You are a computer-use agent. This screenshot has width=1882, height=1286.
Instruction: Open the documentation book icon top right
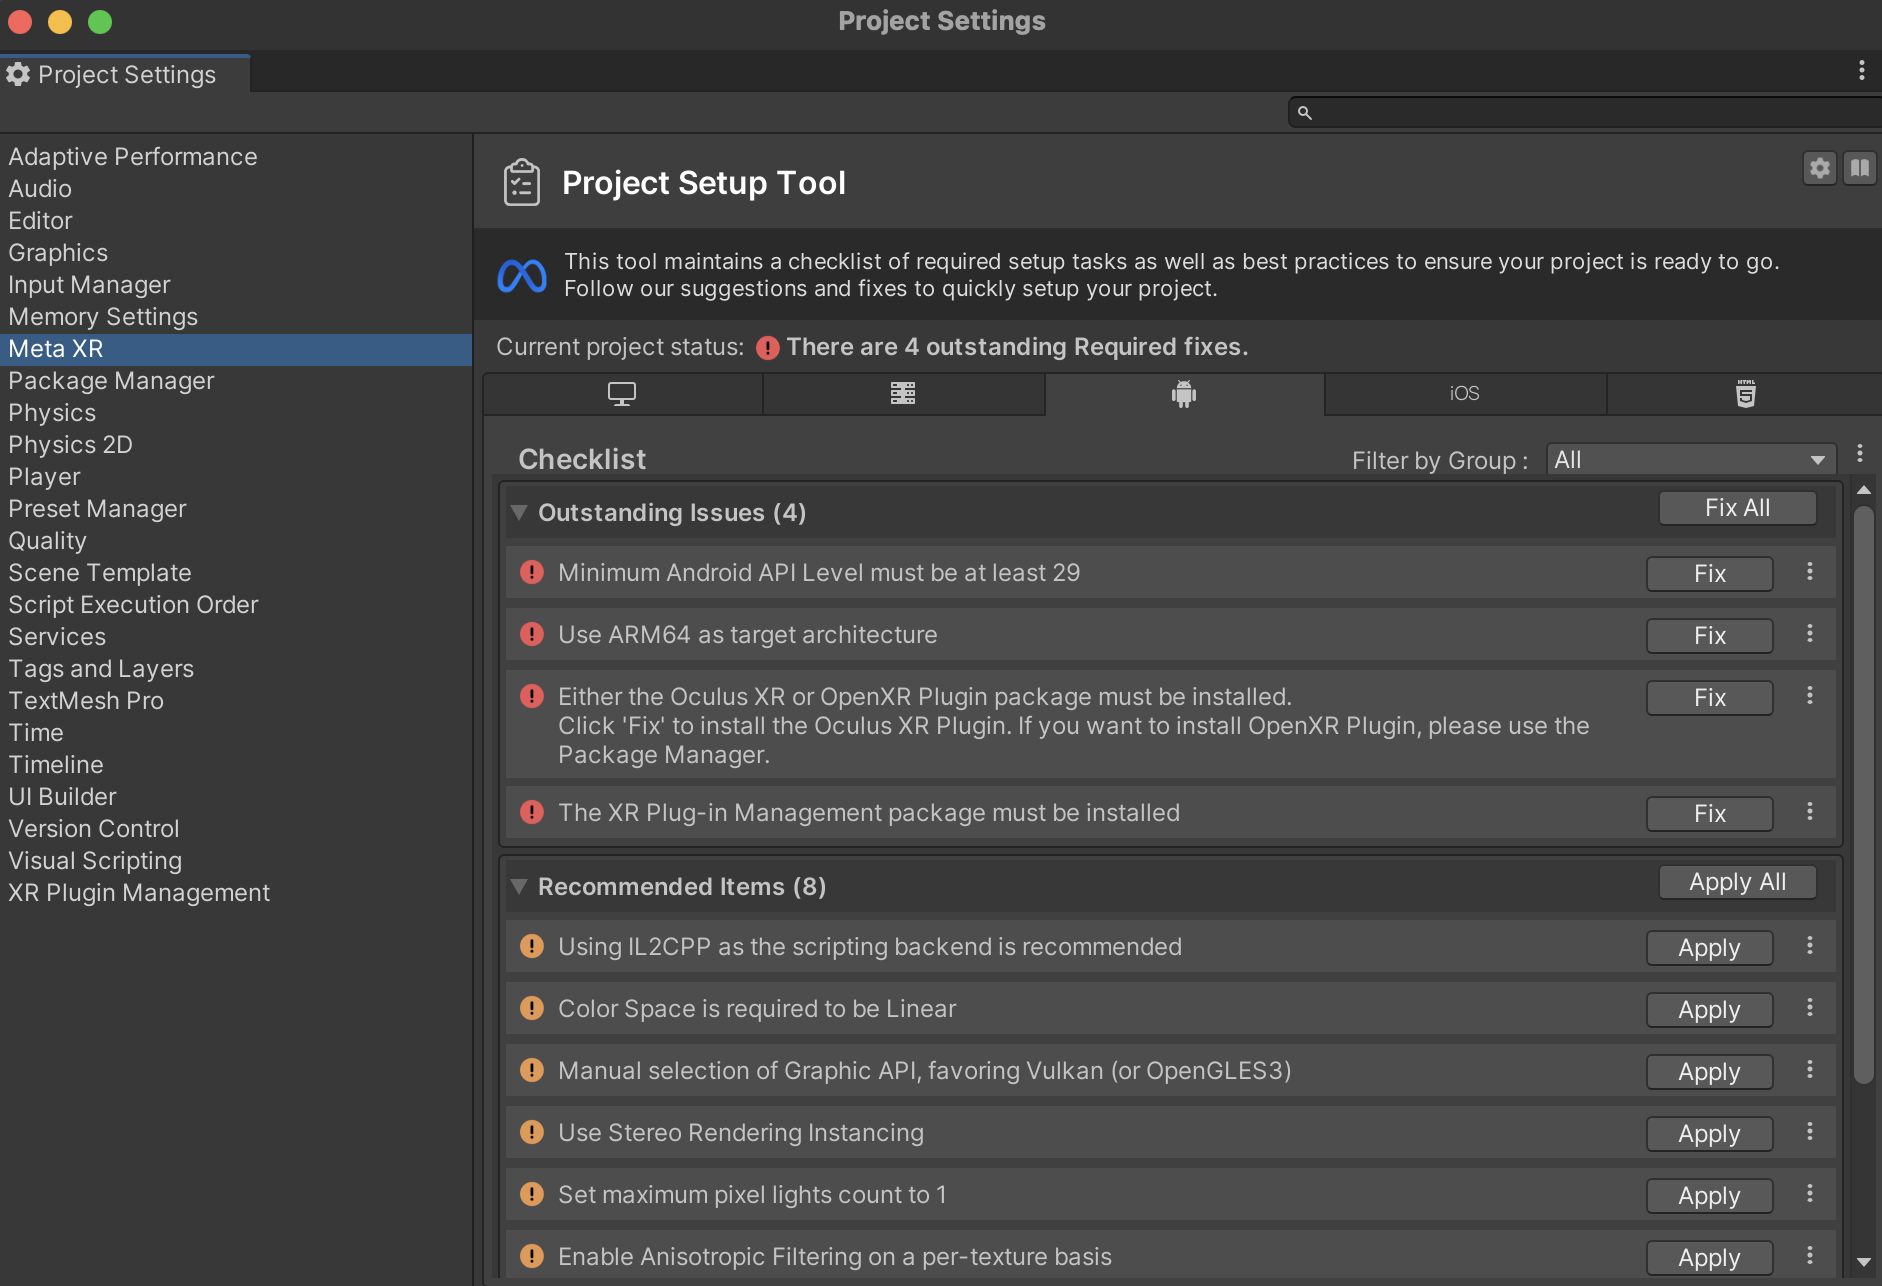tap(1861, 168)
